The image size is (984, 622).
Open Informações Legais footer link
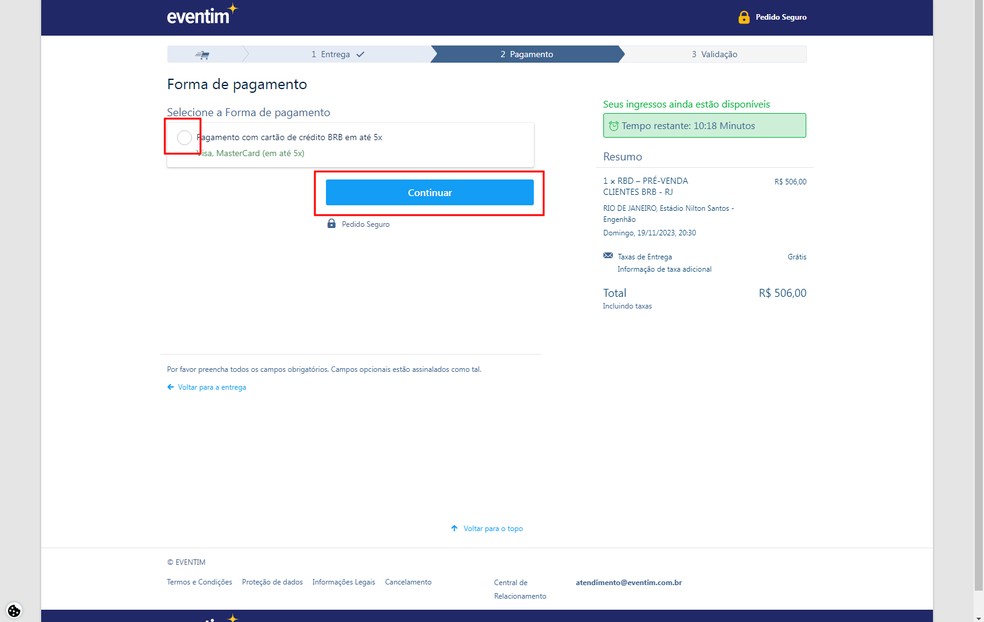(343, 582)
